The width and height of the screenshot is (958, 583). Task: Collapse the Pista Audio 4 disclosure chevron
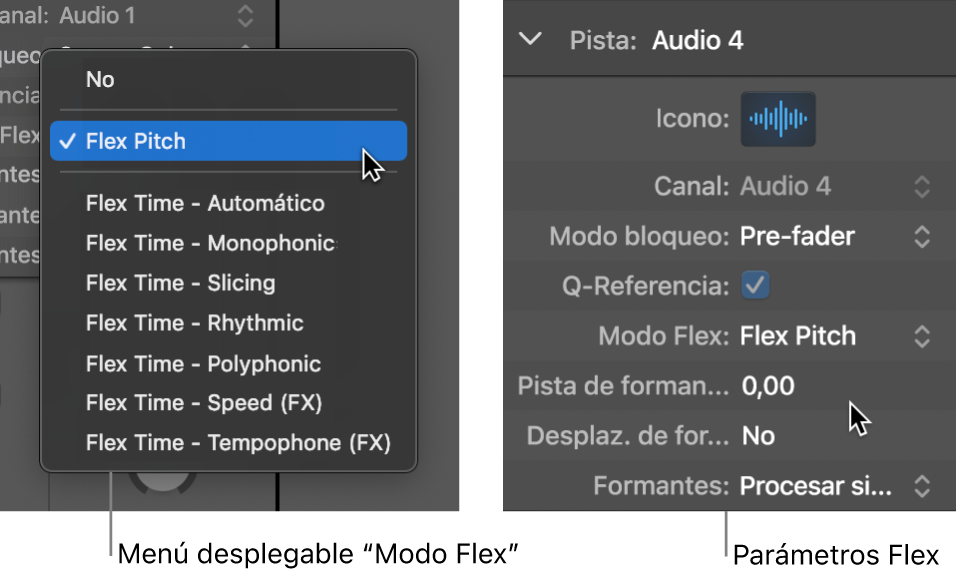tap(532, 40)
